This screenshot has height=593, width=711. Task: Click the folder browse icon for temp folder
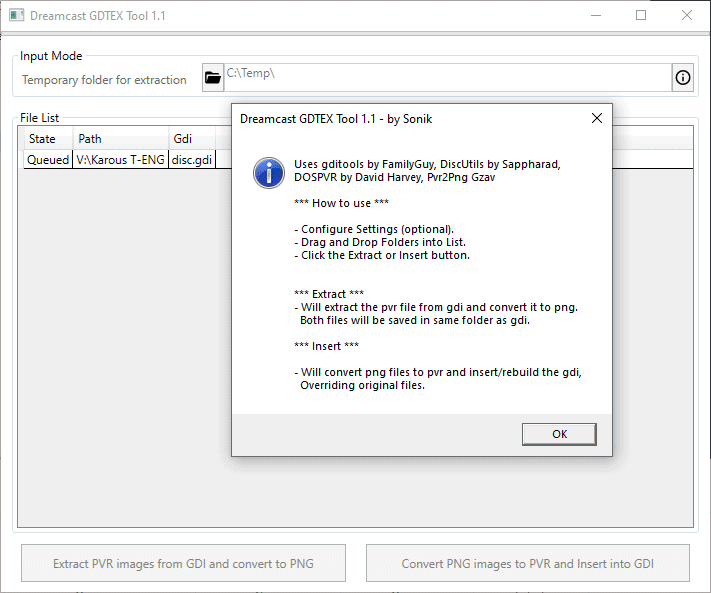pos(213,78)
